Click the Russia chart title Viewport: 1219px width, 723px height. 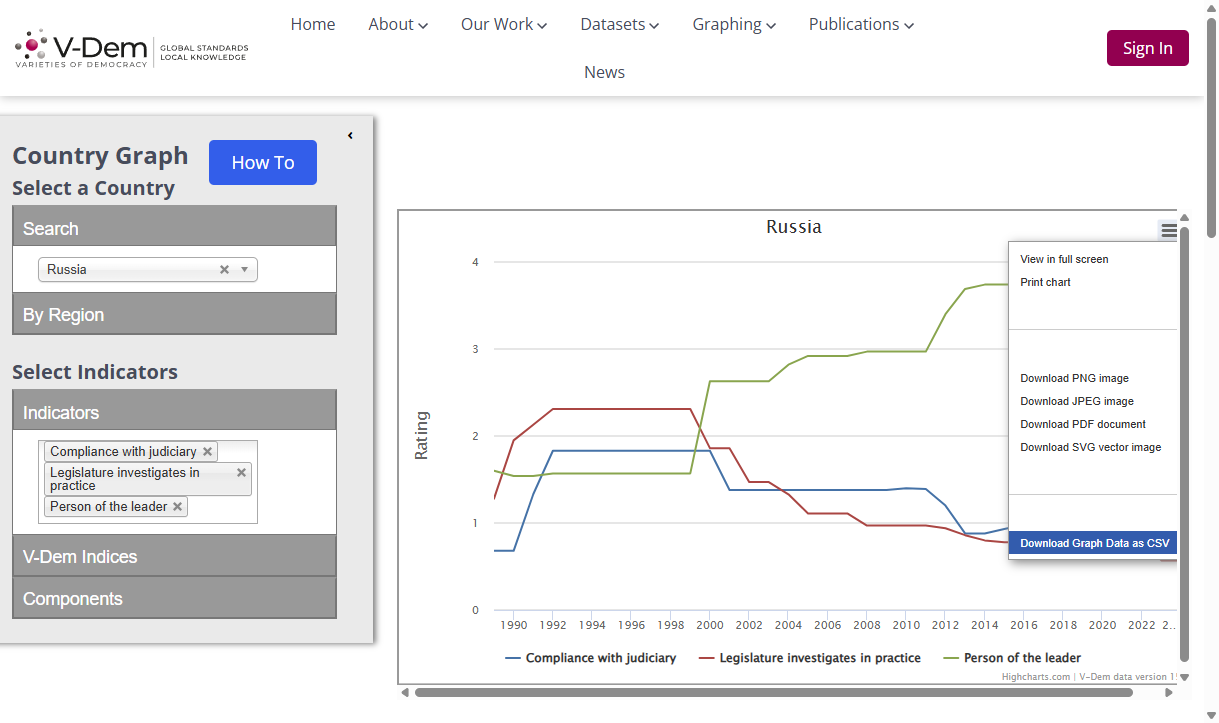(794, 227)
